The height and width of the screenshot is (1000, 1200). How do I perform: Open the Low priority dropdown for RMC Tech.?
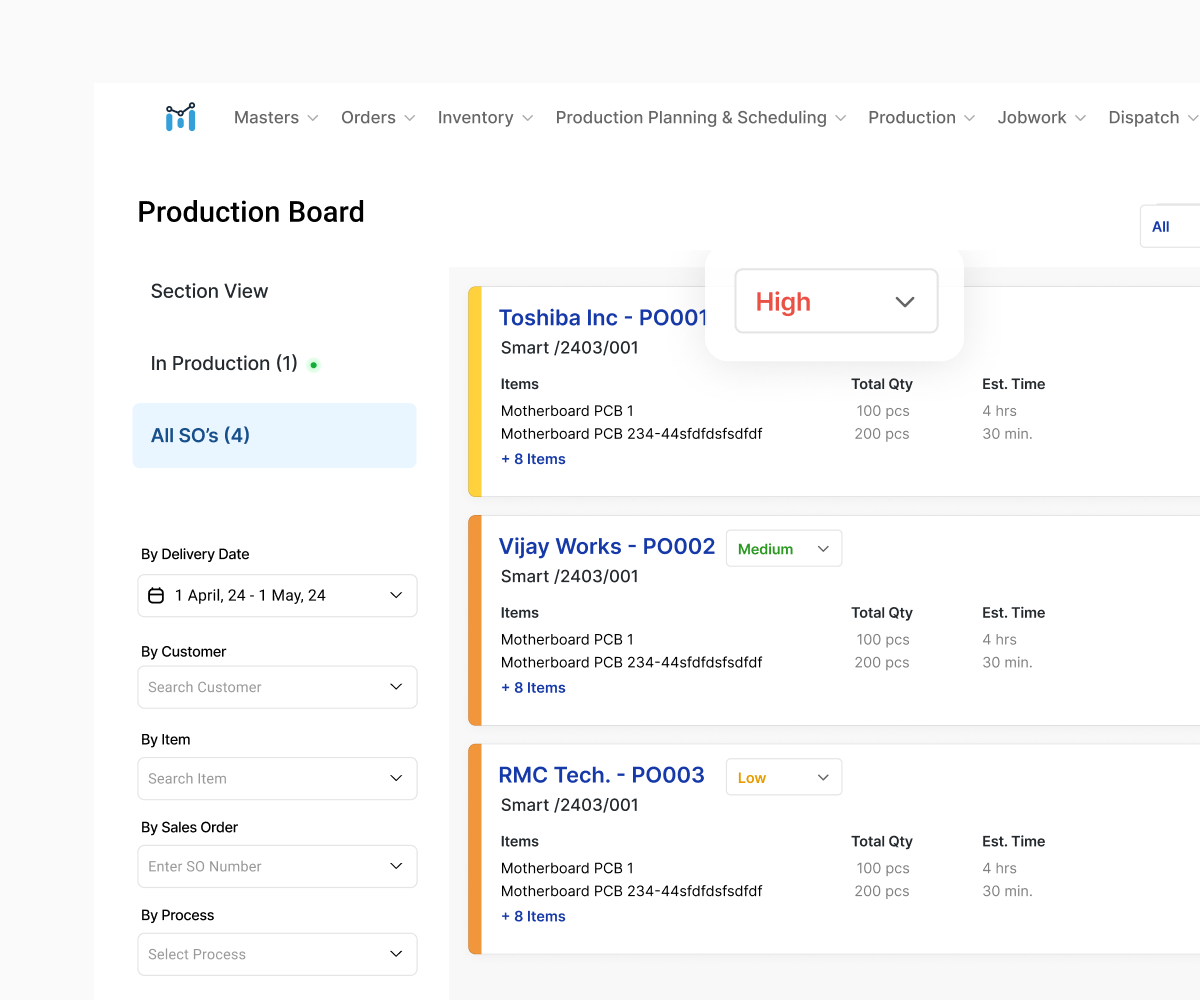point(783,777)
